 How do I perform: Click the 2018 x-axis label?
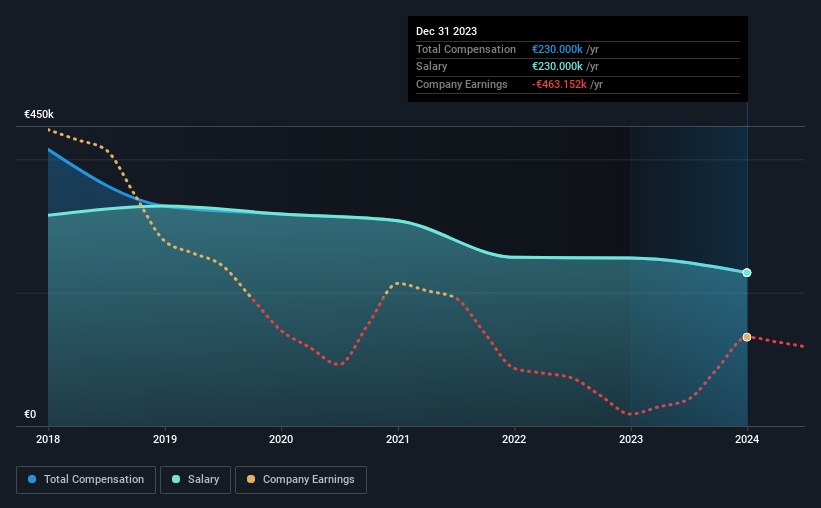click(48, 439)
